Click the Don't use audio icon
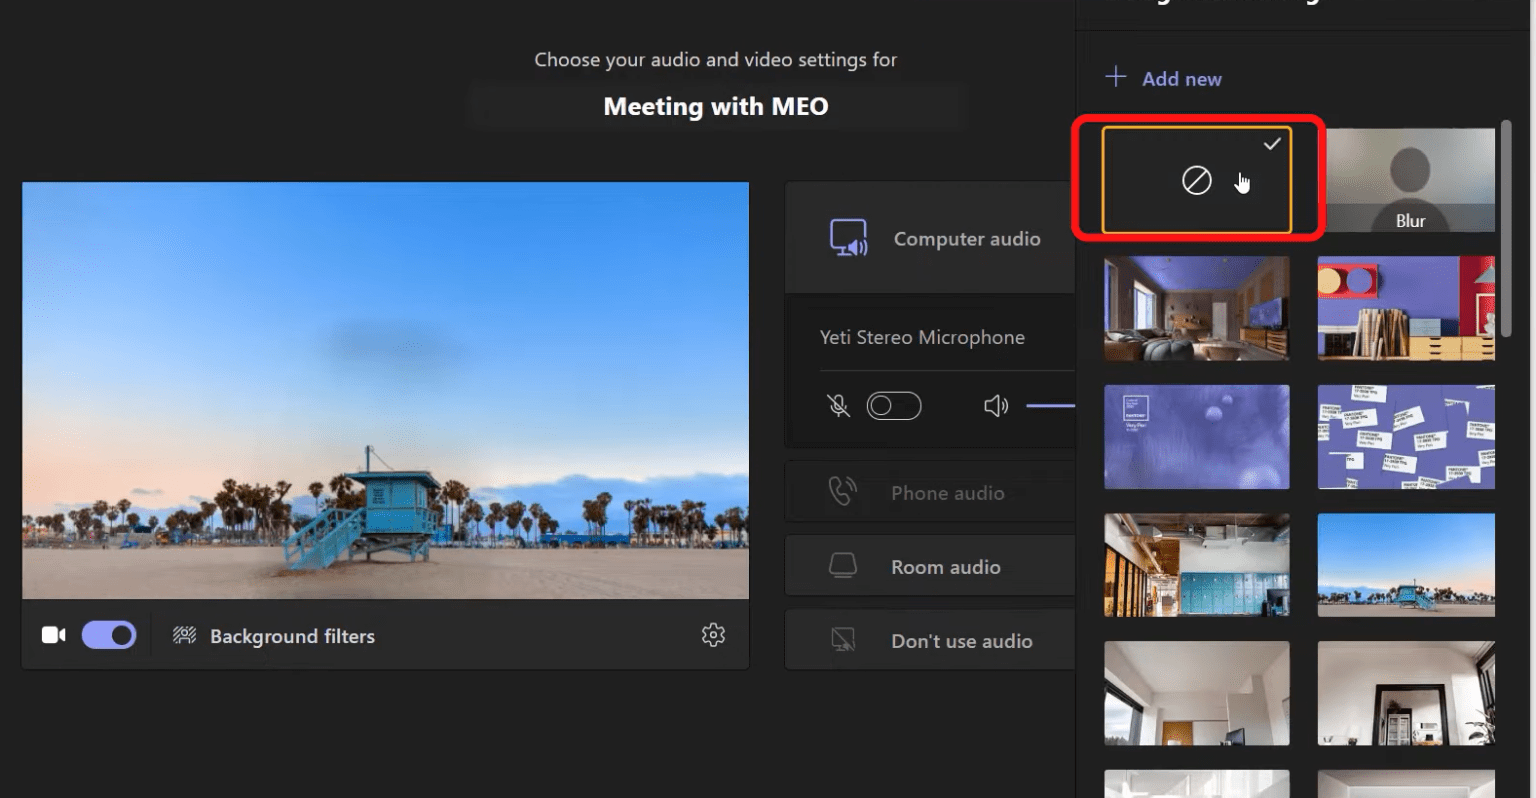 pyautogui.click(x=843, y=639)
